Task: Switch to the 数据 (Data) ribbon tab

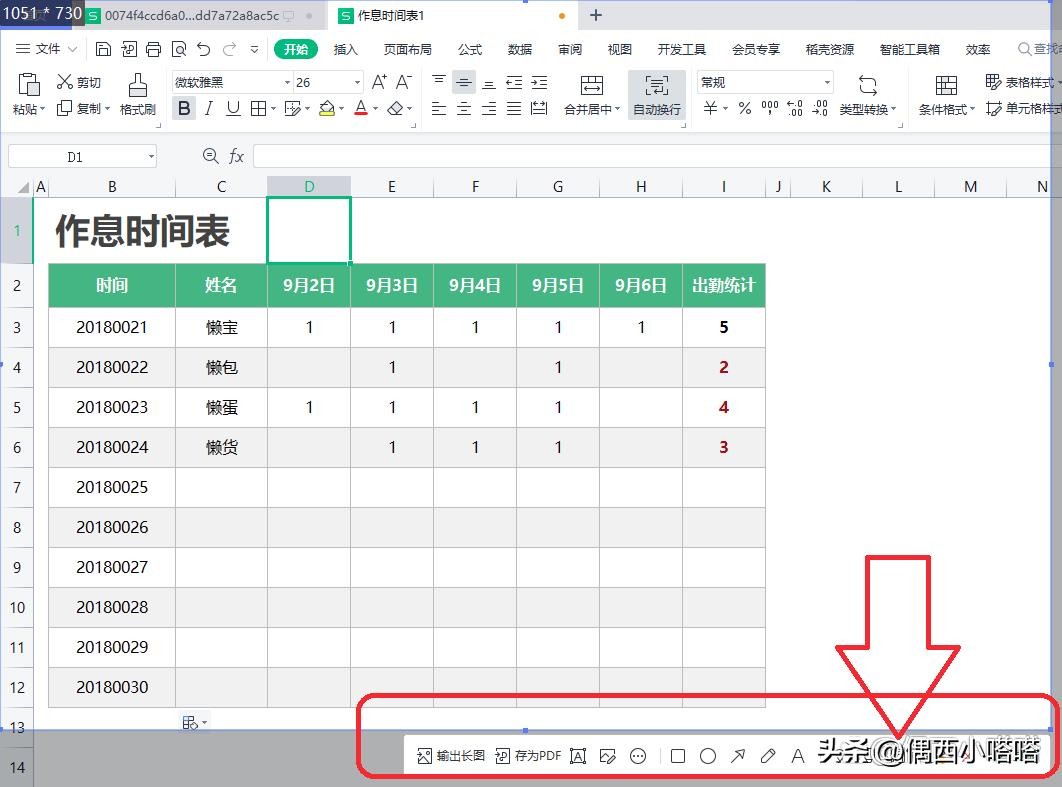Action: tap(520, 48)
